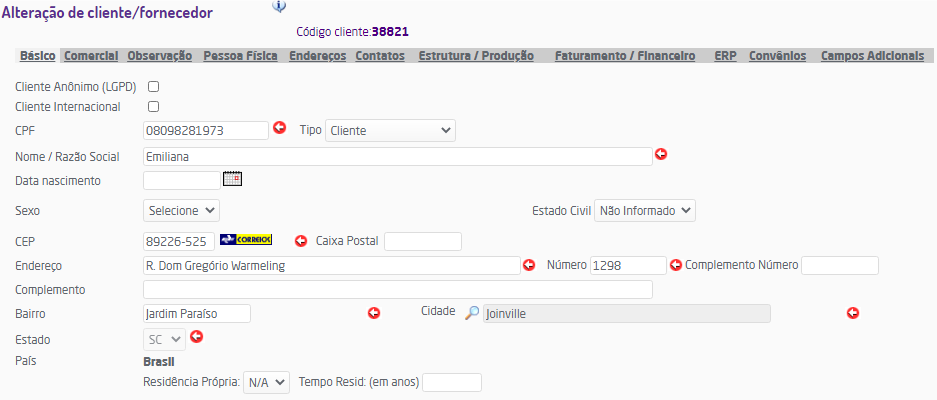The height and width of the screenshot is (400, 937).
Task: Select the Campos Adicionais tab
Action: [872, 56]
